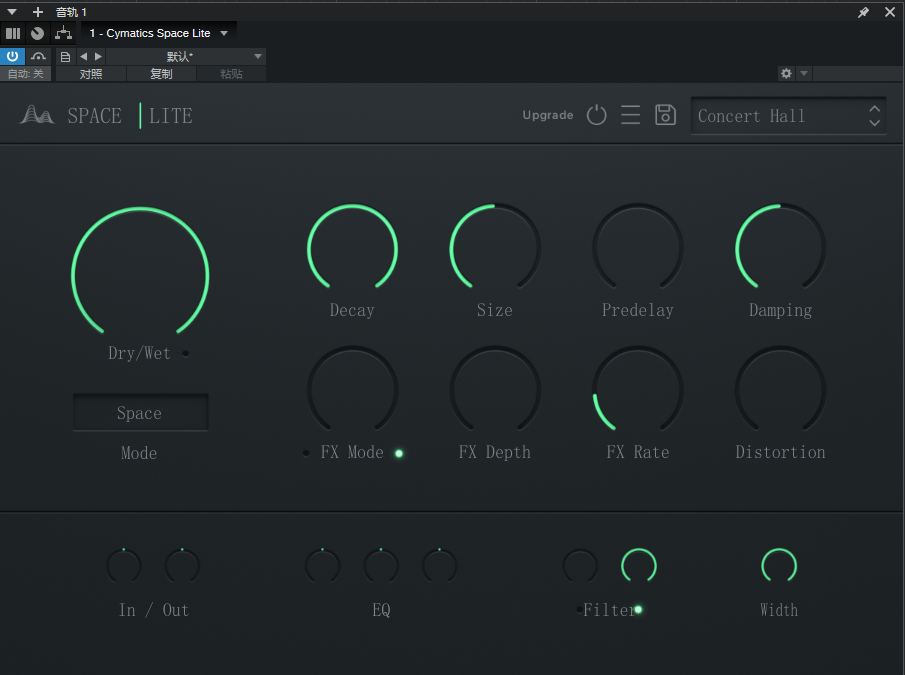
Task: Toggle the dot next to Dry/Wet
Action: coord(185,353)
